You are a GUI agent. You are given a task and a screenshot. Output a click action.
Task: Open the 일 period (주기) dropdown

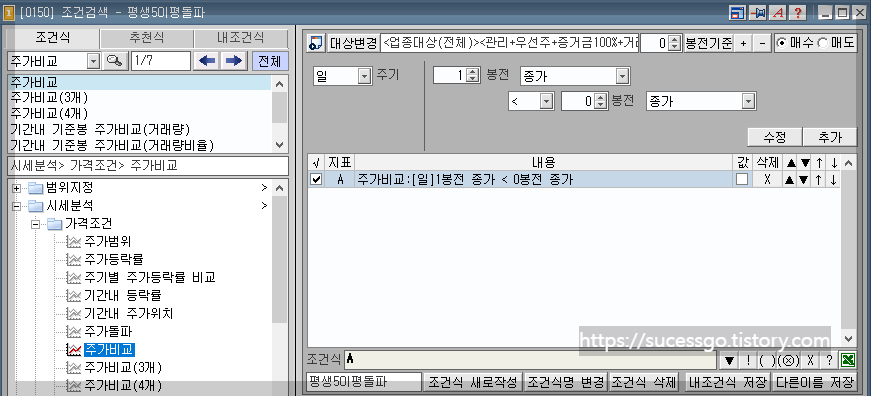tap(364, 76)
